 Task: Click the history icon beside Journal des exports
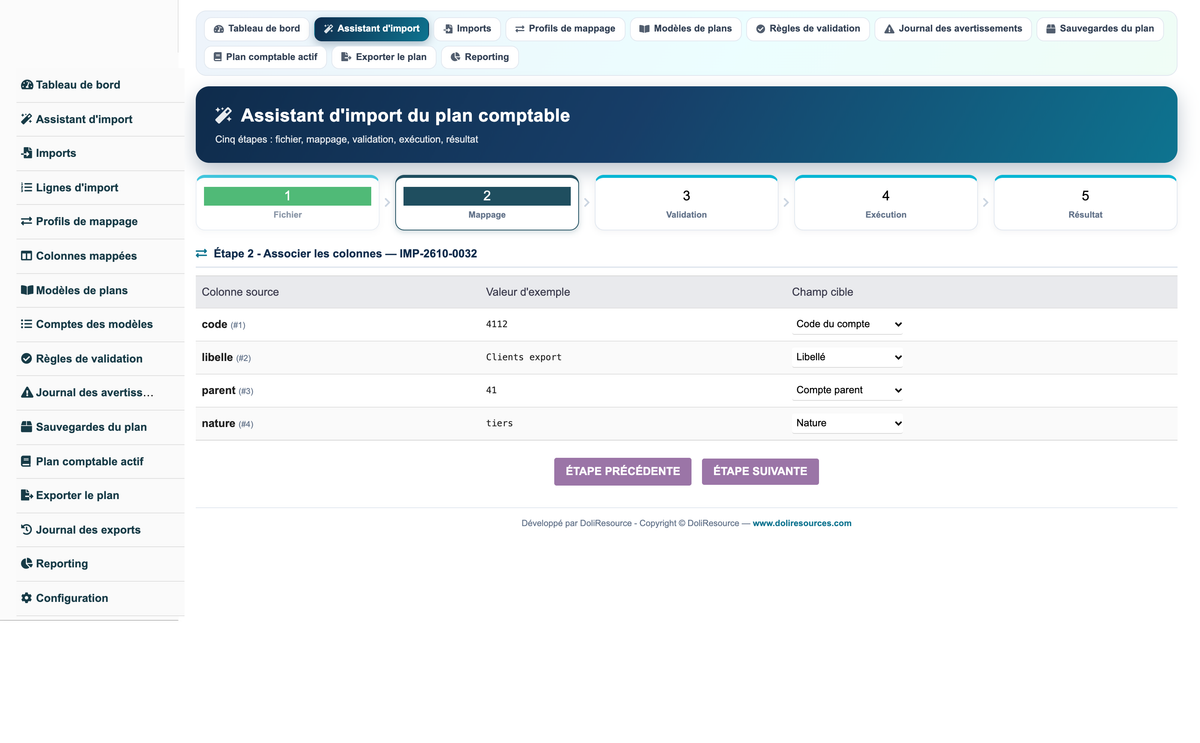(27, 529)
